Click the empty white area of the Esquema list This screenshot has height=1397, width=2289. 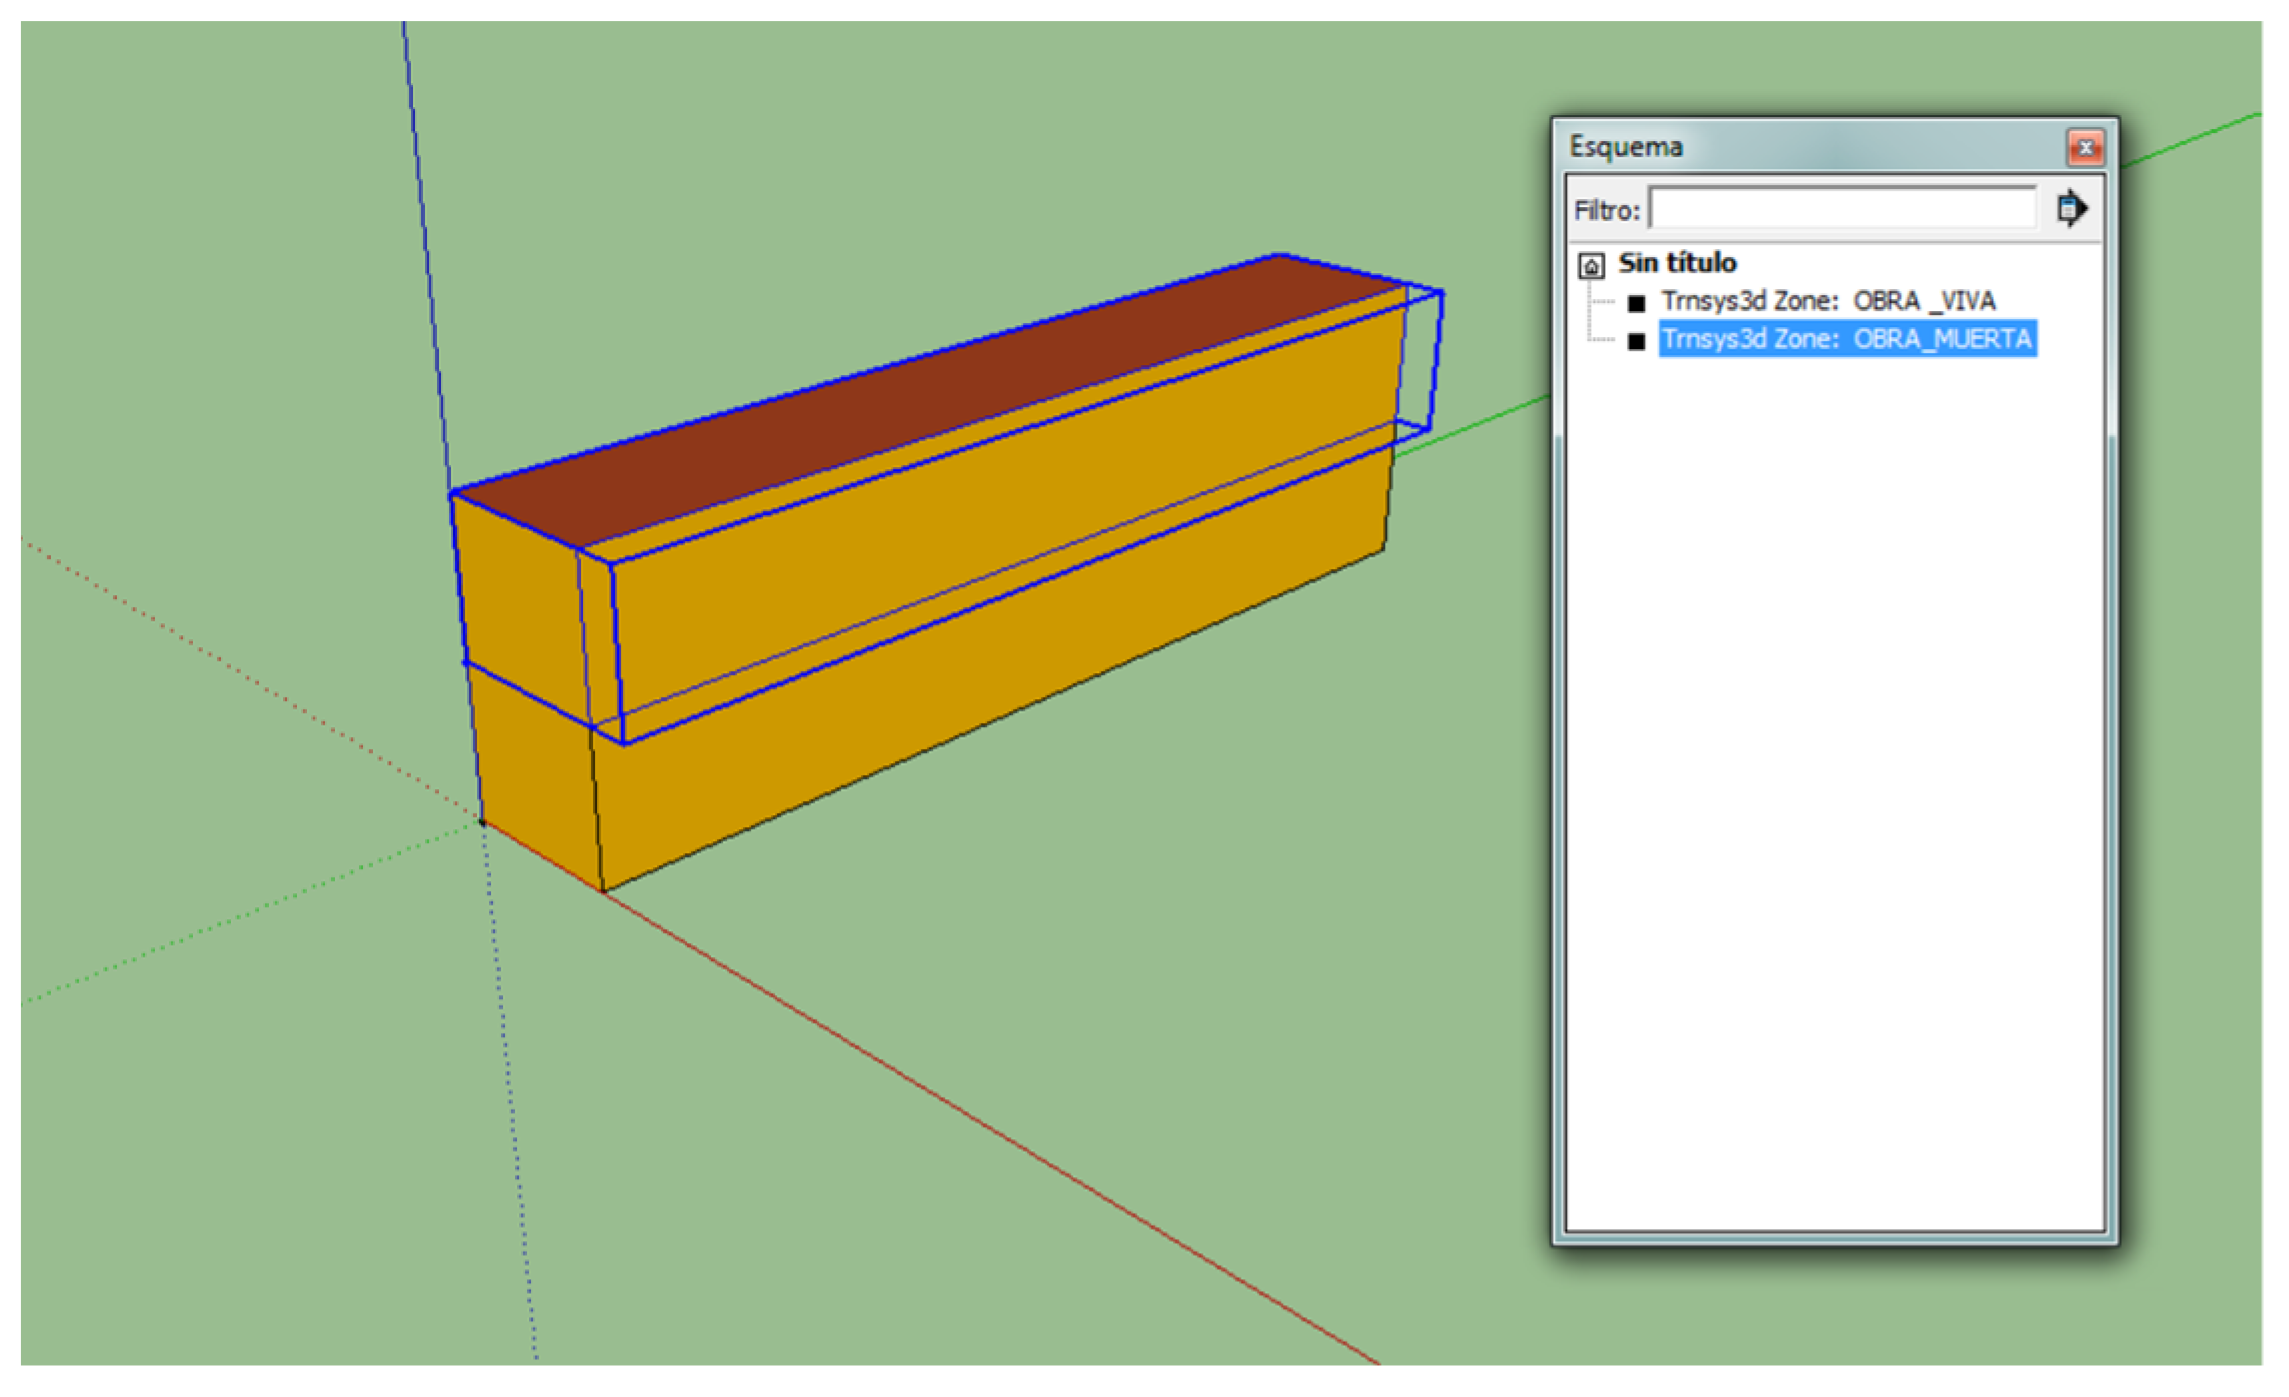(1835, 800)
